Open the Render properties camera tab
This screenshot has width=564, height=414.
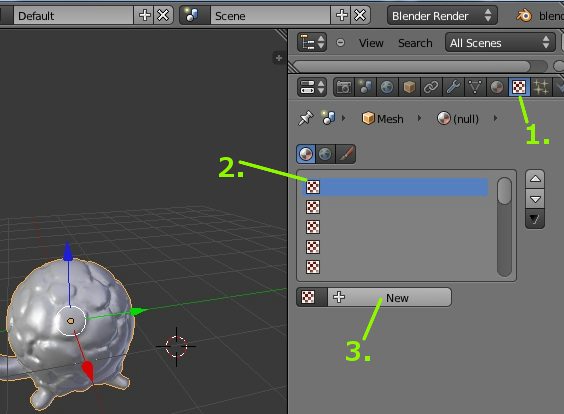pyautogui.click(x=344, y=87)
